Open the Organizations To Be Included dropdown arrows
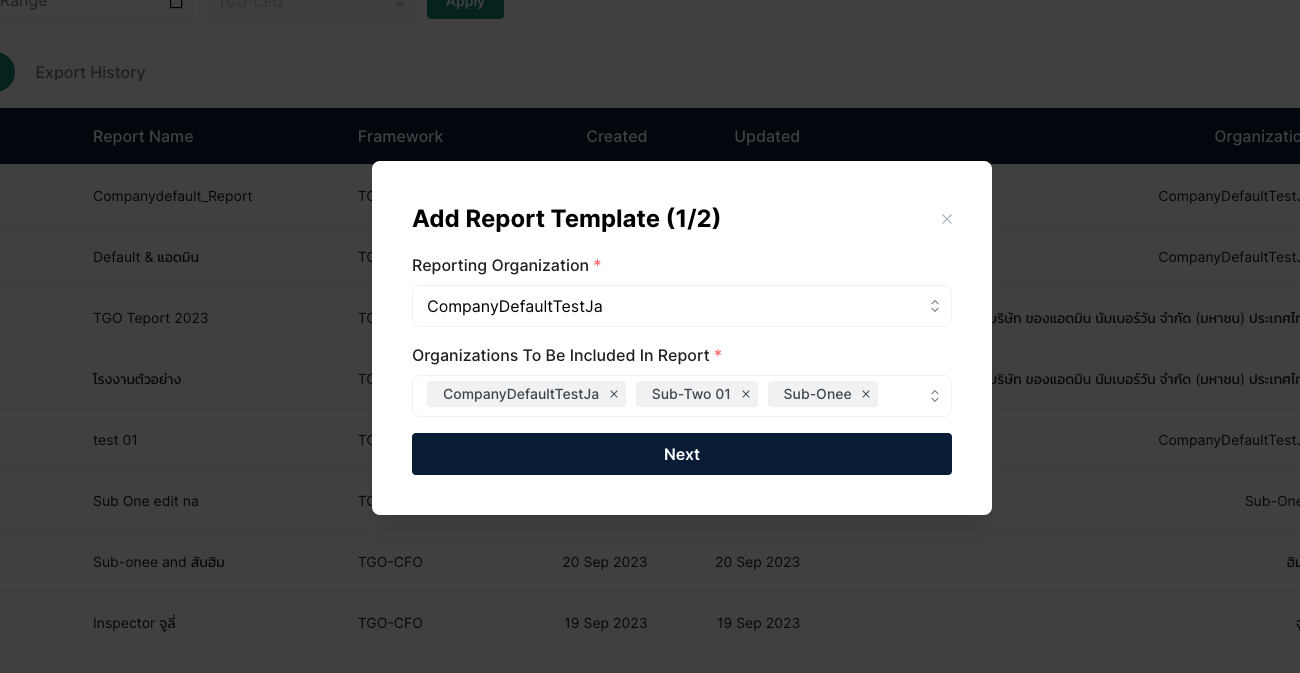The height and width of the screenshot is (673, 1300). (x=934, y=396)
